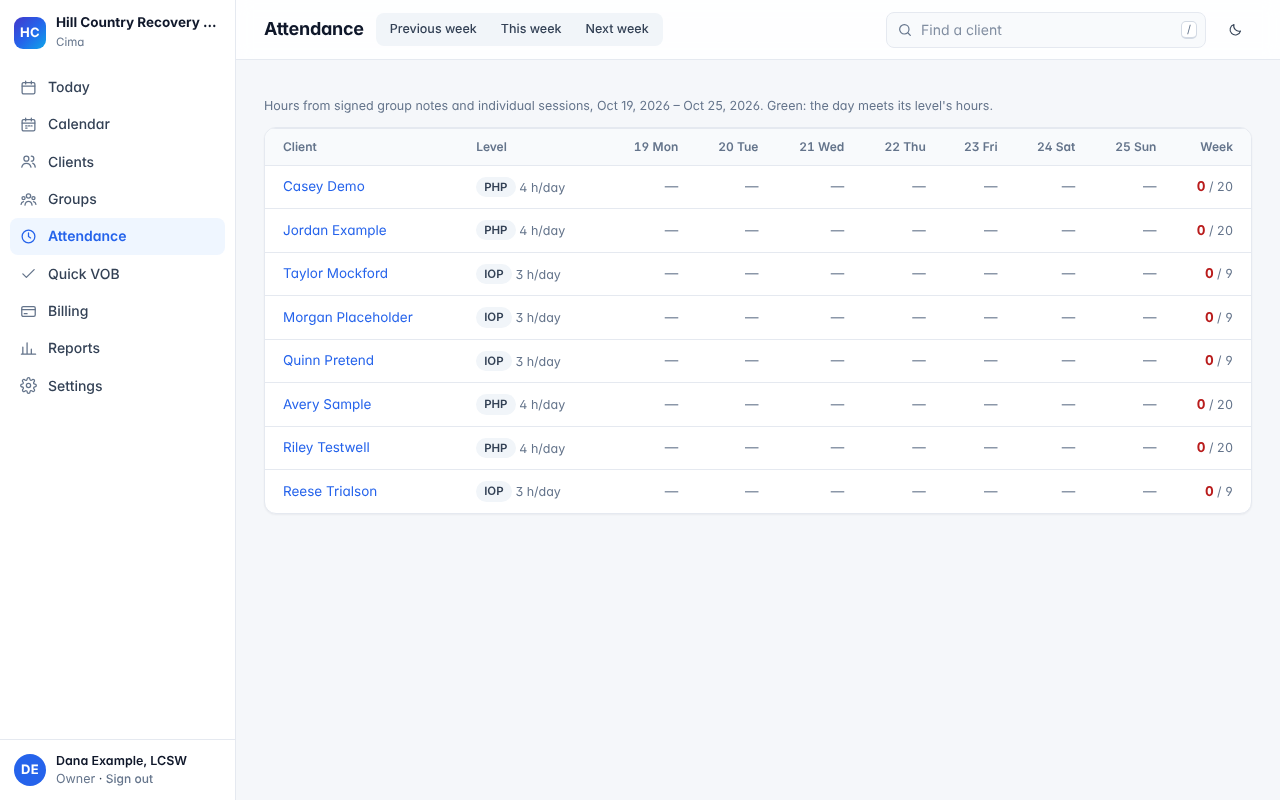Switch to Previous week
1280x800 pixels.
tap(433, 29)
